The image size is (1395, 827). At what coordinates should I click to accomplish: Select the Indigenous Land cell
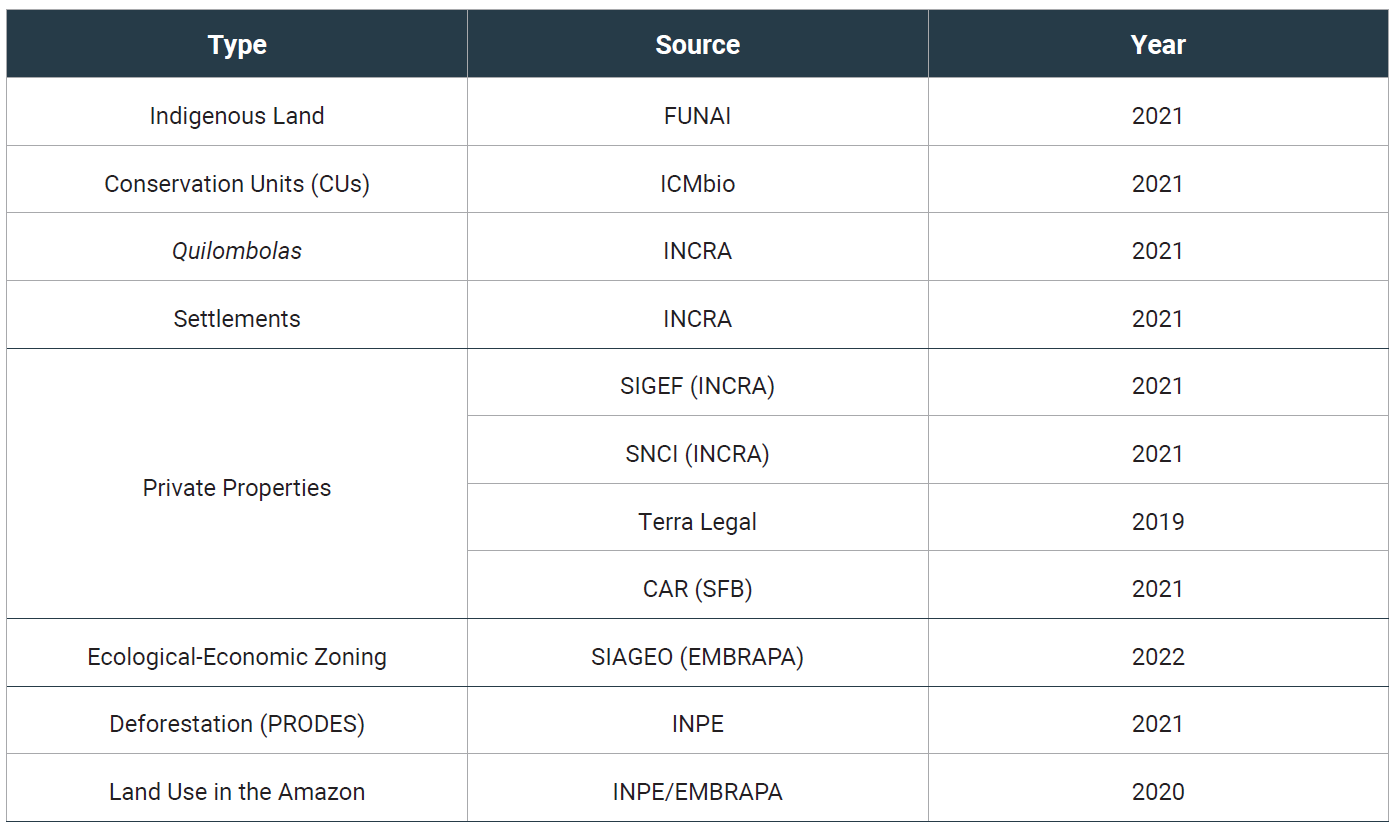237,115
